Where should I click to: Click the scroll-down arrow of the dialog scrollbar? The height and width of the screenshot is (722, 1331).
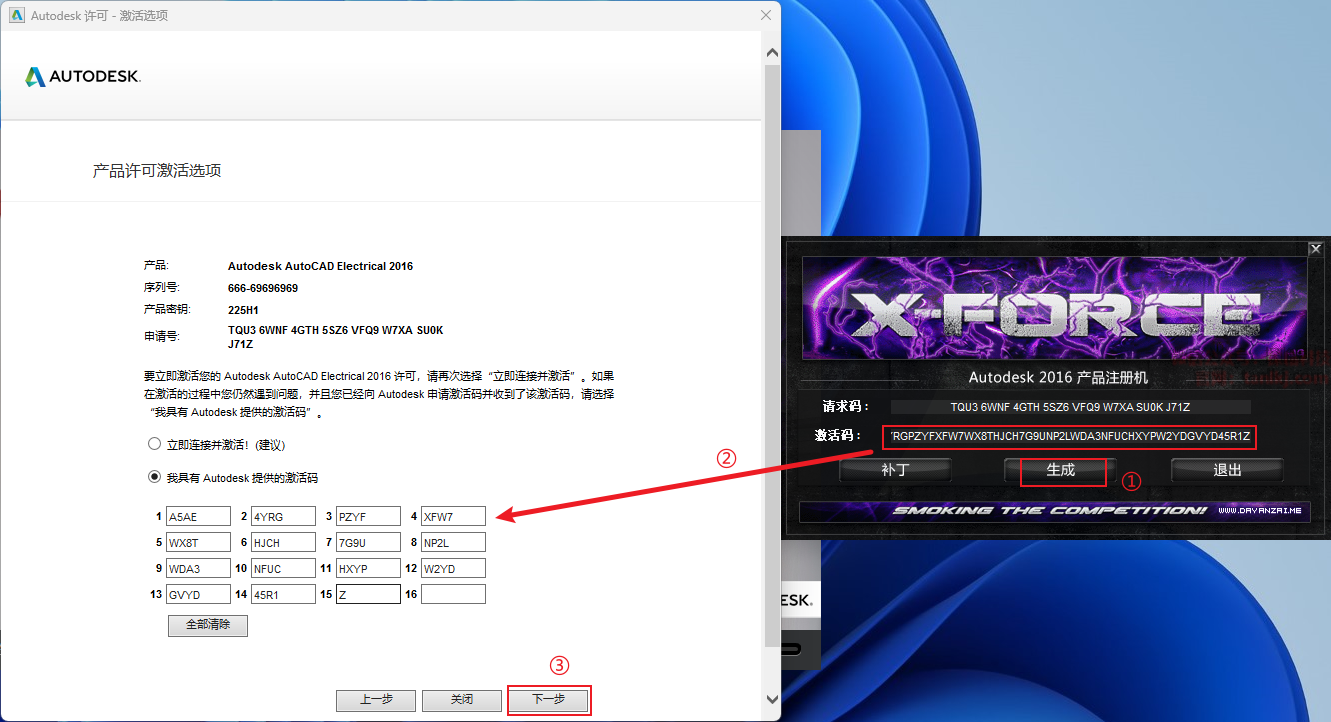pos(771,699)
